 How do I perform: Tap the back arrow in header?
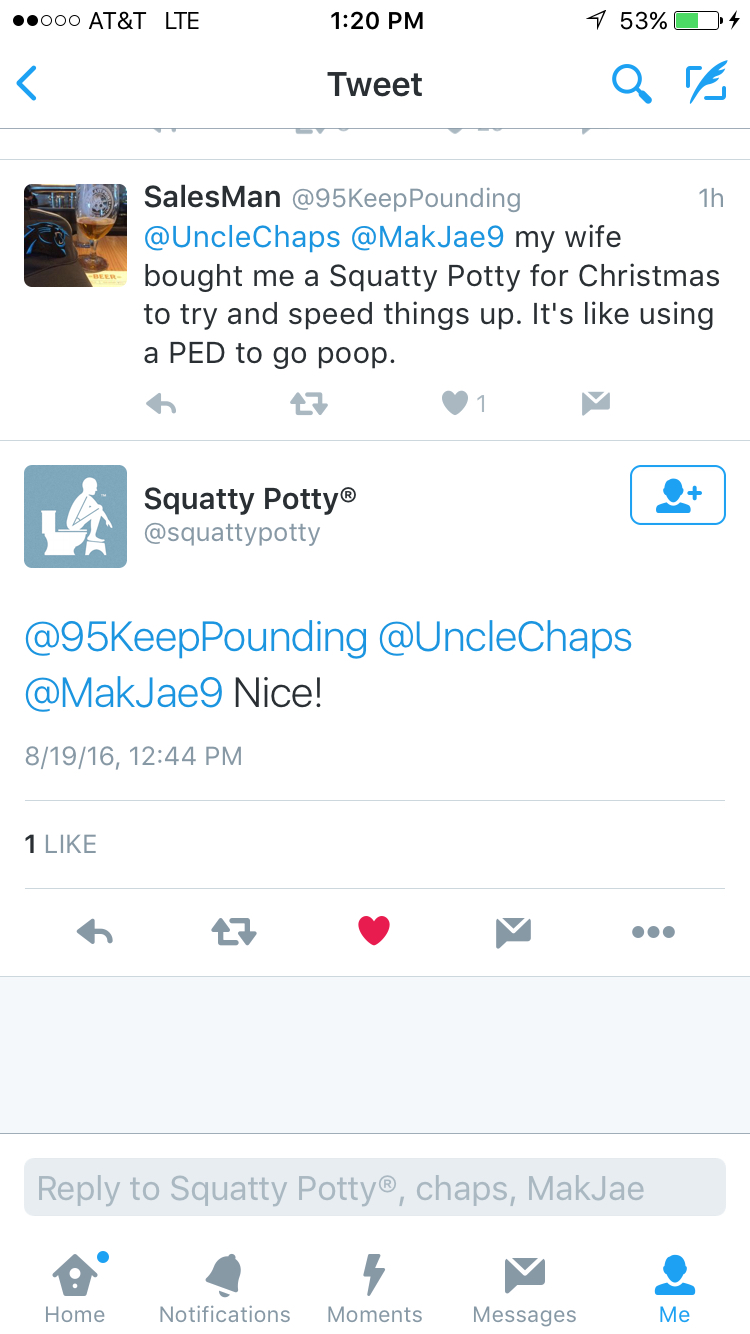27,84
